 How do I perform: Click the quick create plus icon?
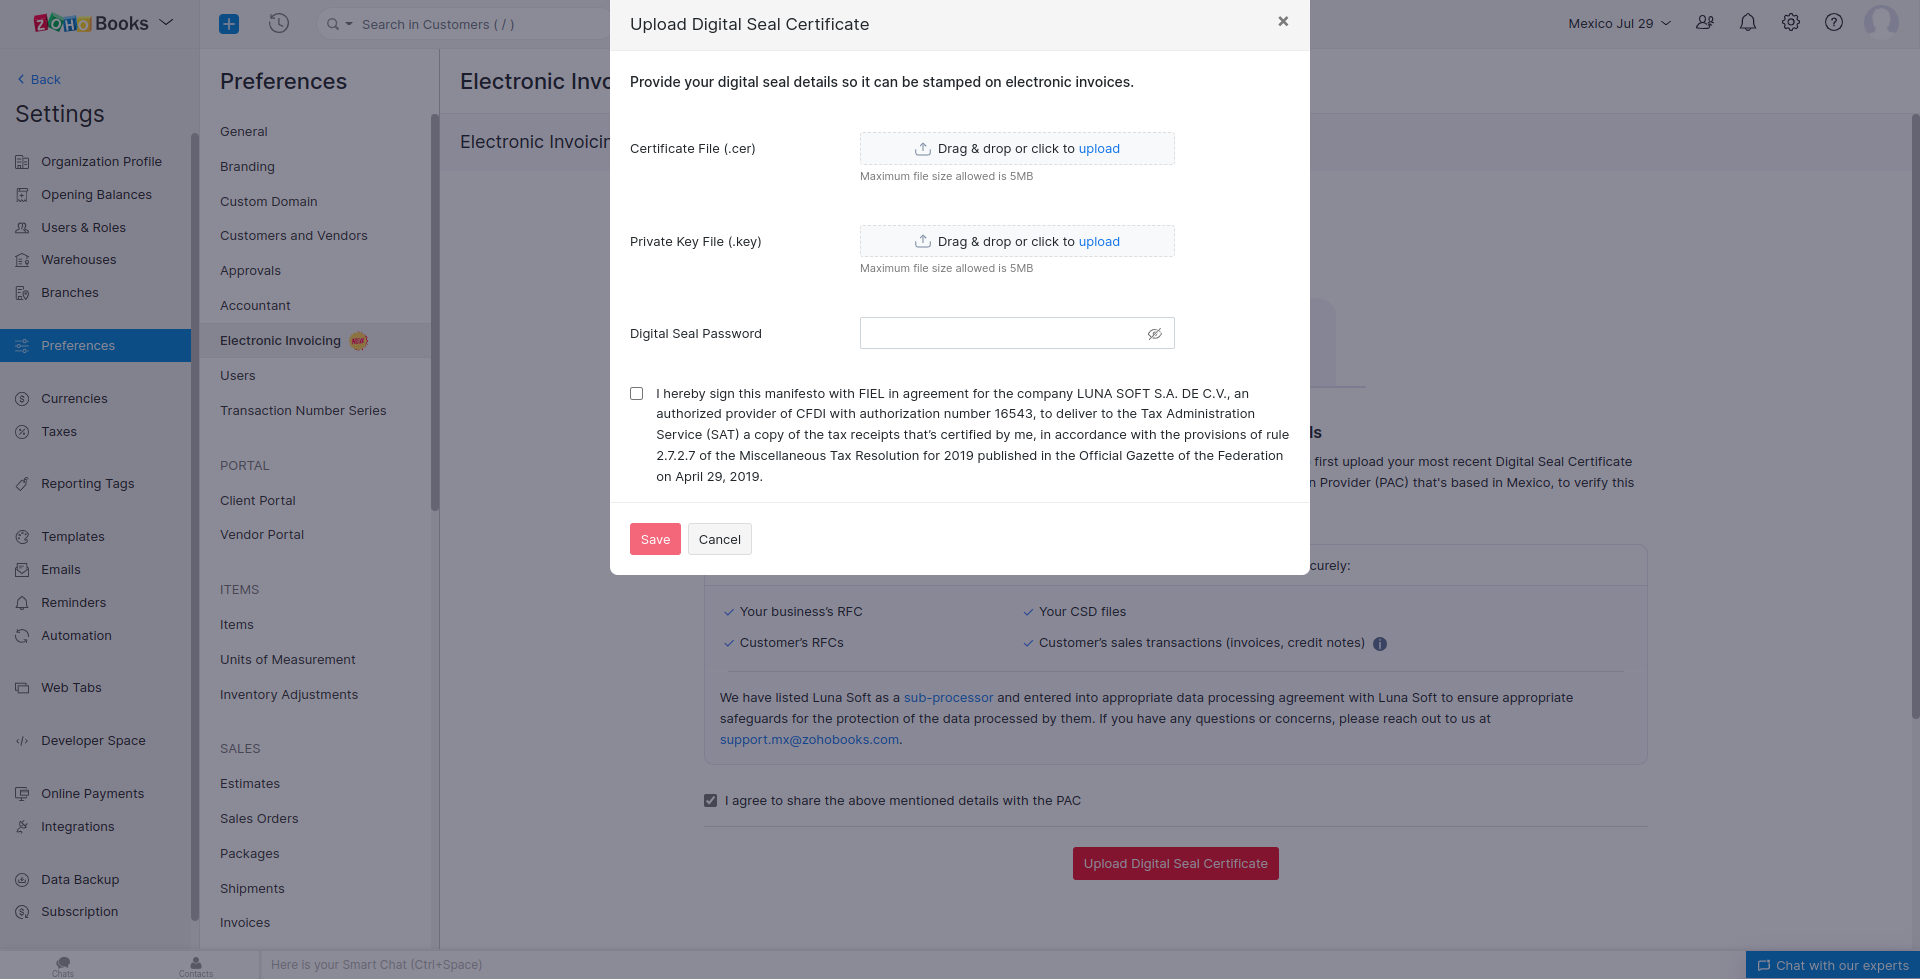click(228, 23)
